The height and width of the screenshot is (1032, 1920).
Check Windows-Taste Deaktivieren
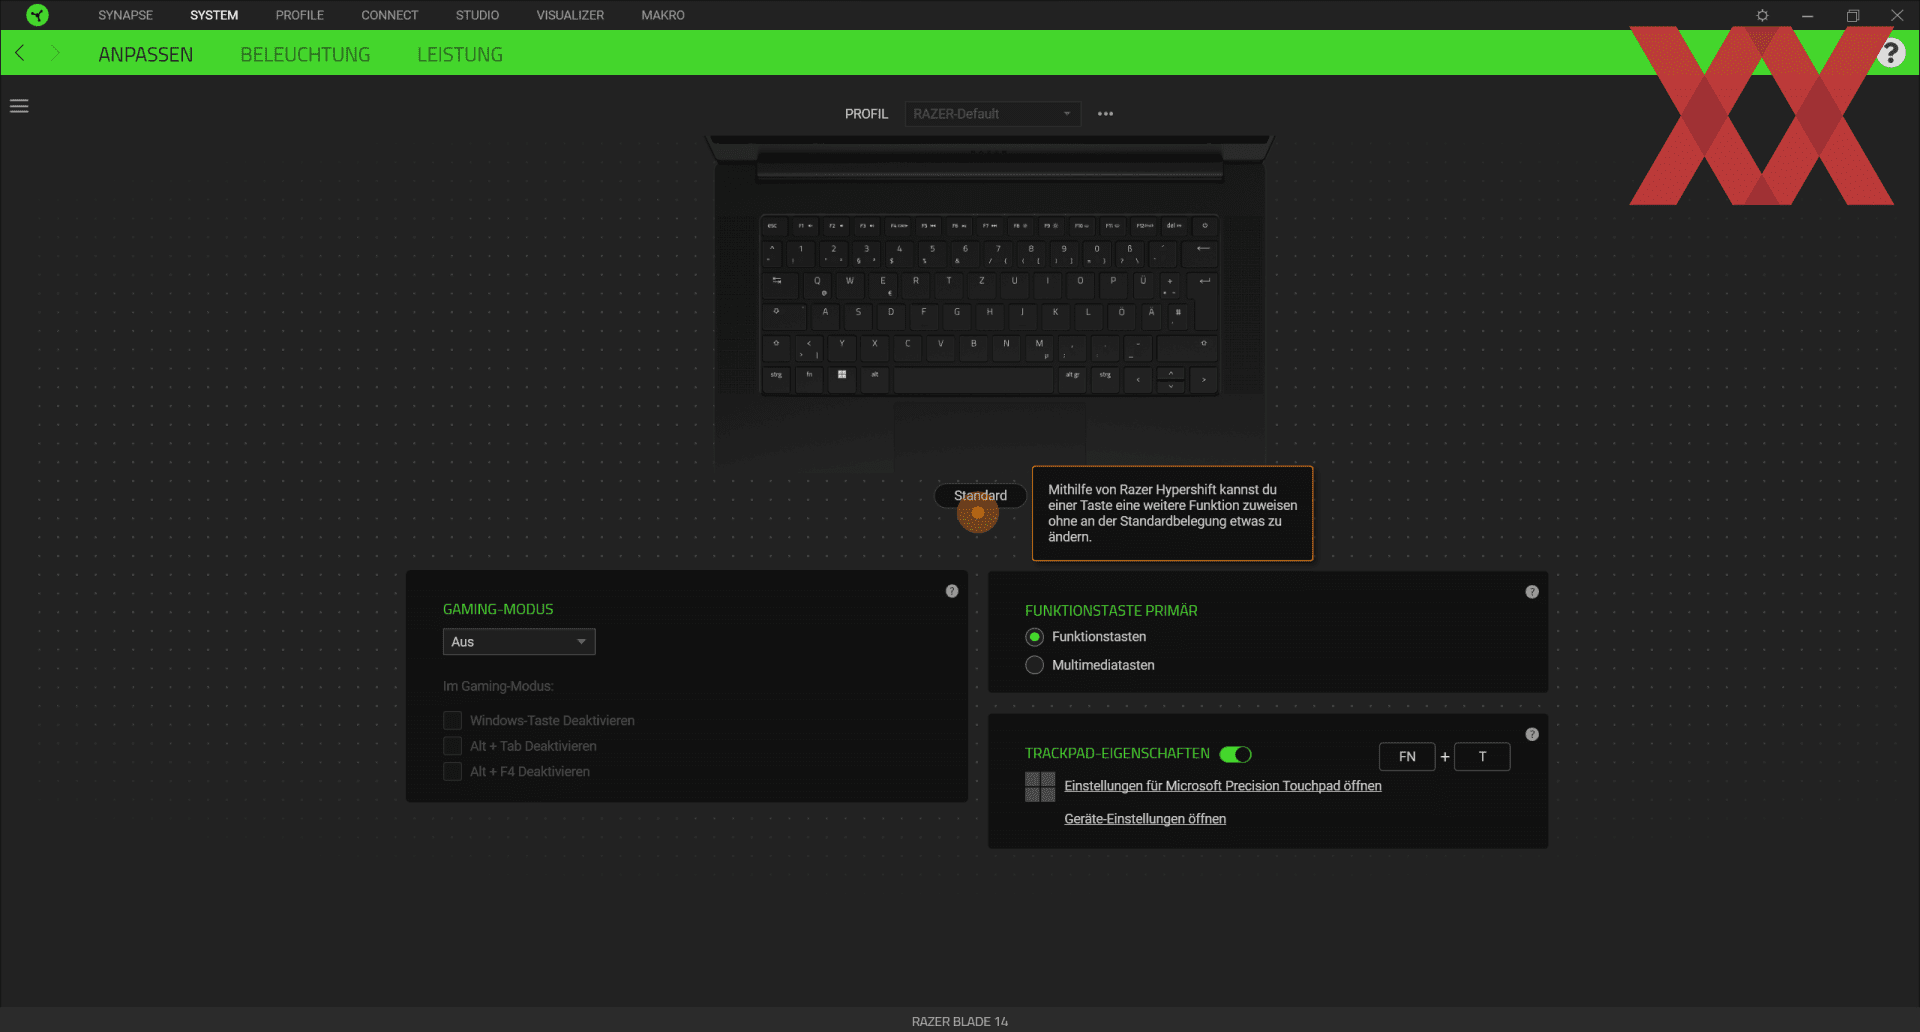pyautogui.click(x=452, y=721)
